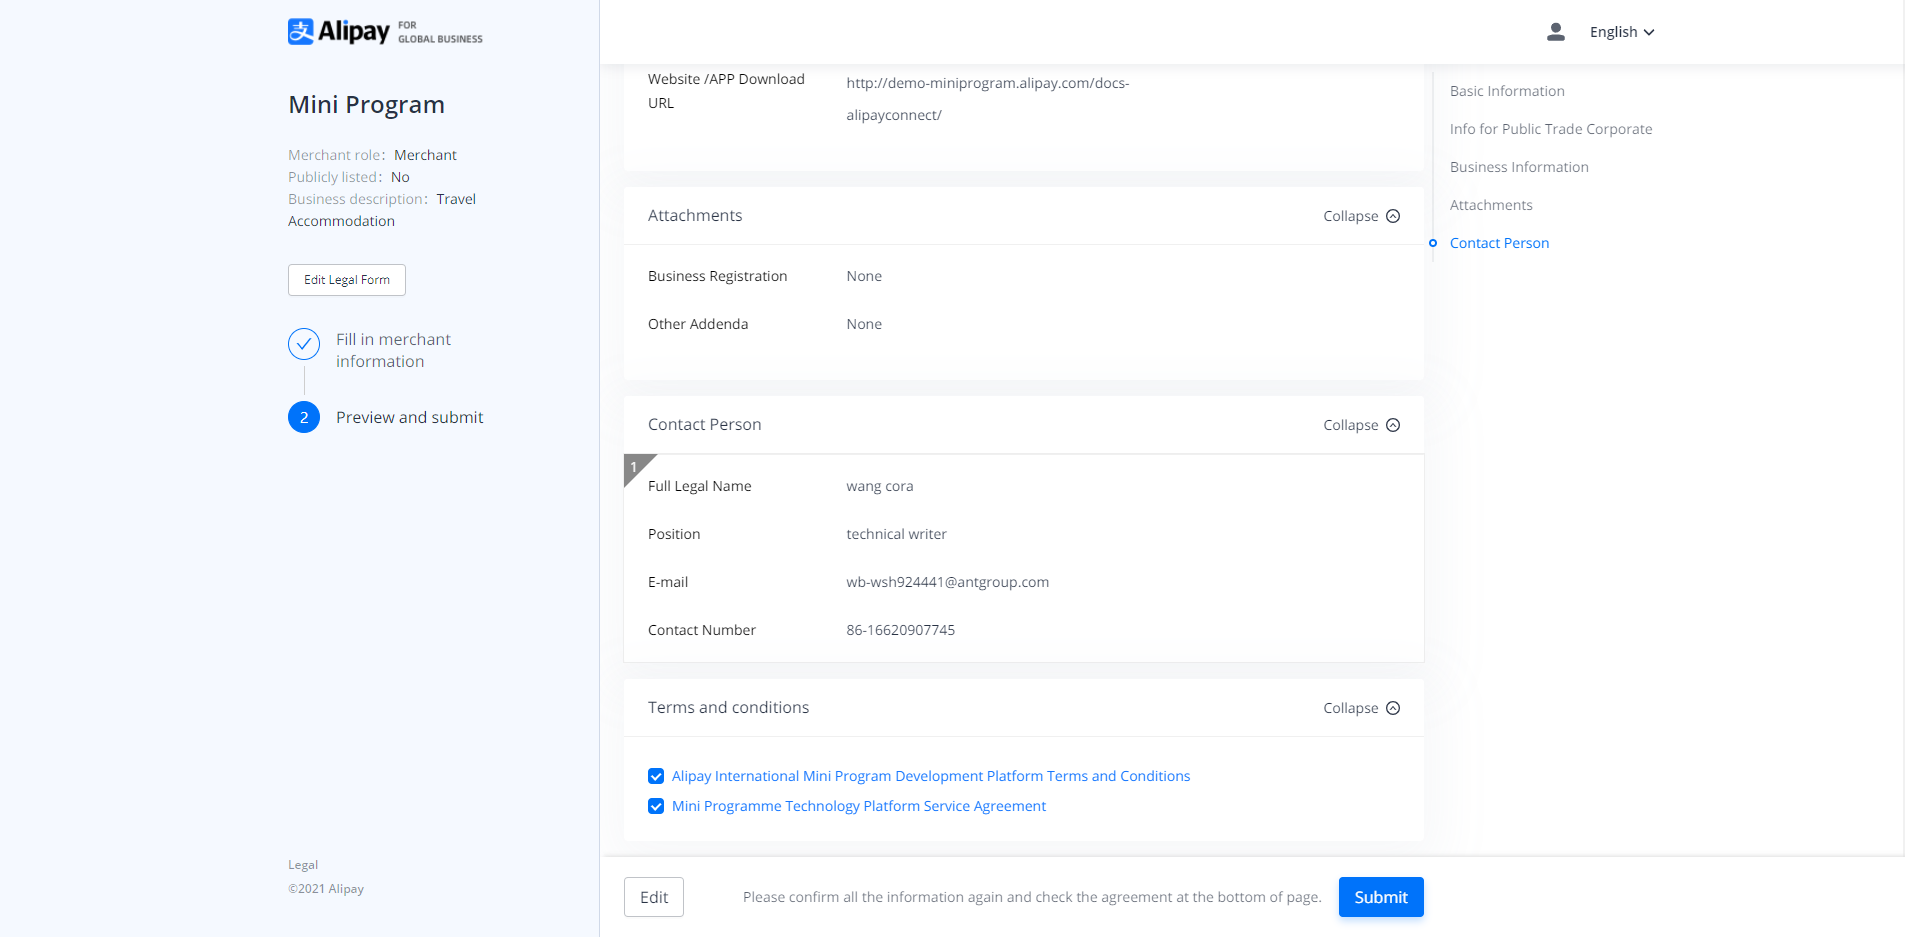Select Contact Person in the side navigation
The image size is (1905, 937).
tap(1499, 243)
